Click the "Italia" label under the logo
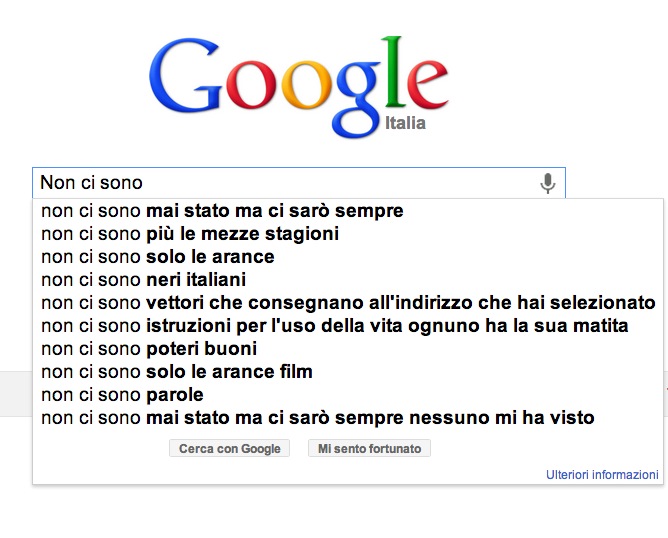The width and height of the screenshot is (668, 538). [x=405, y=123]
